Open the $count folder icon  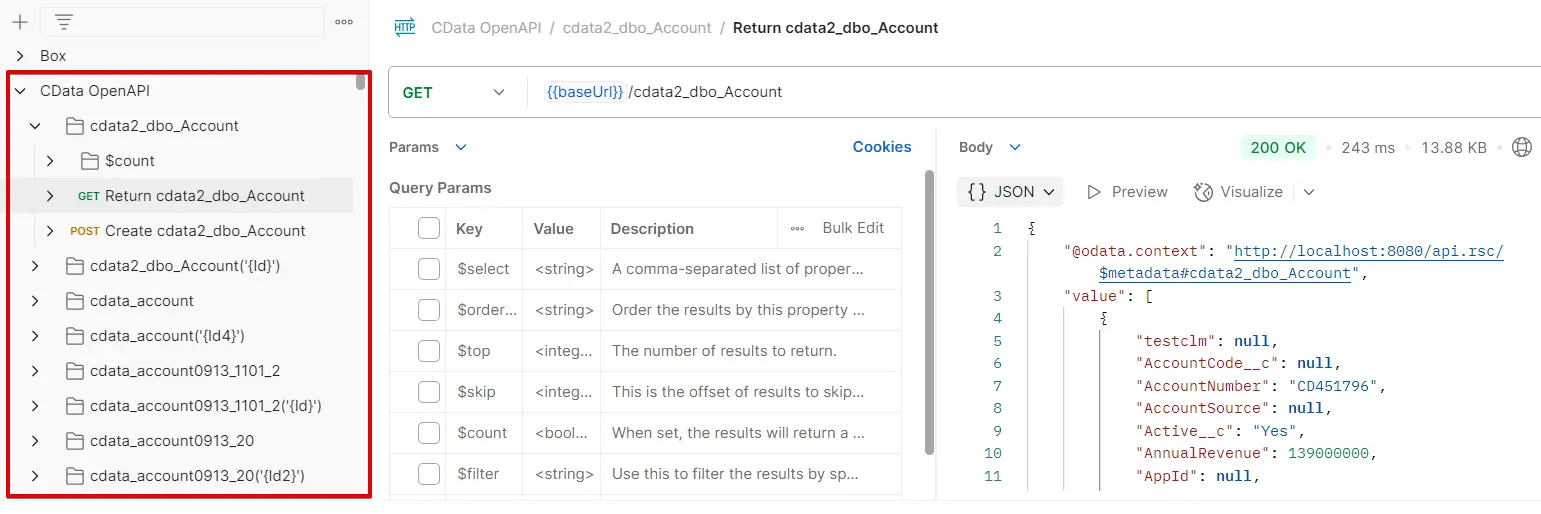click(89, 161)
